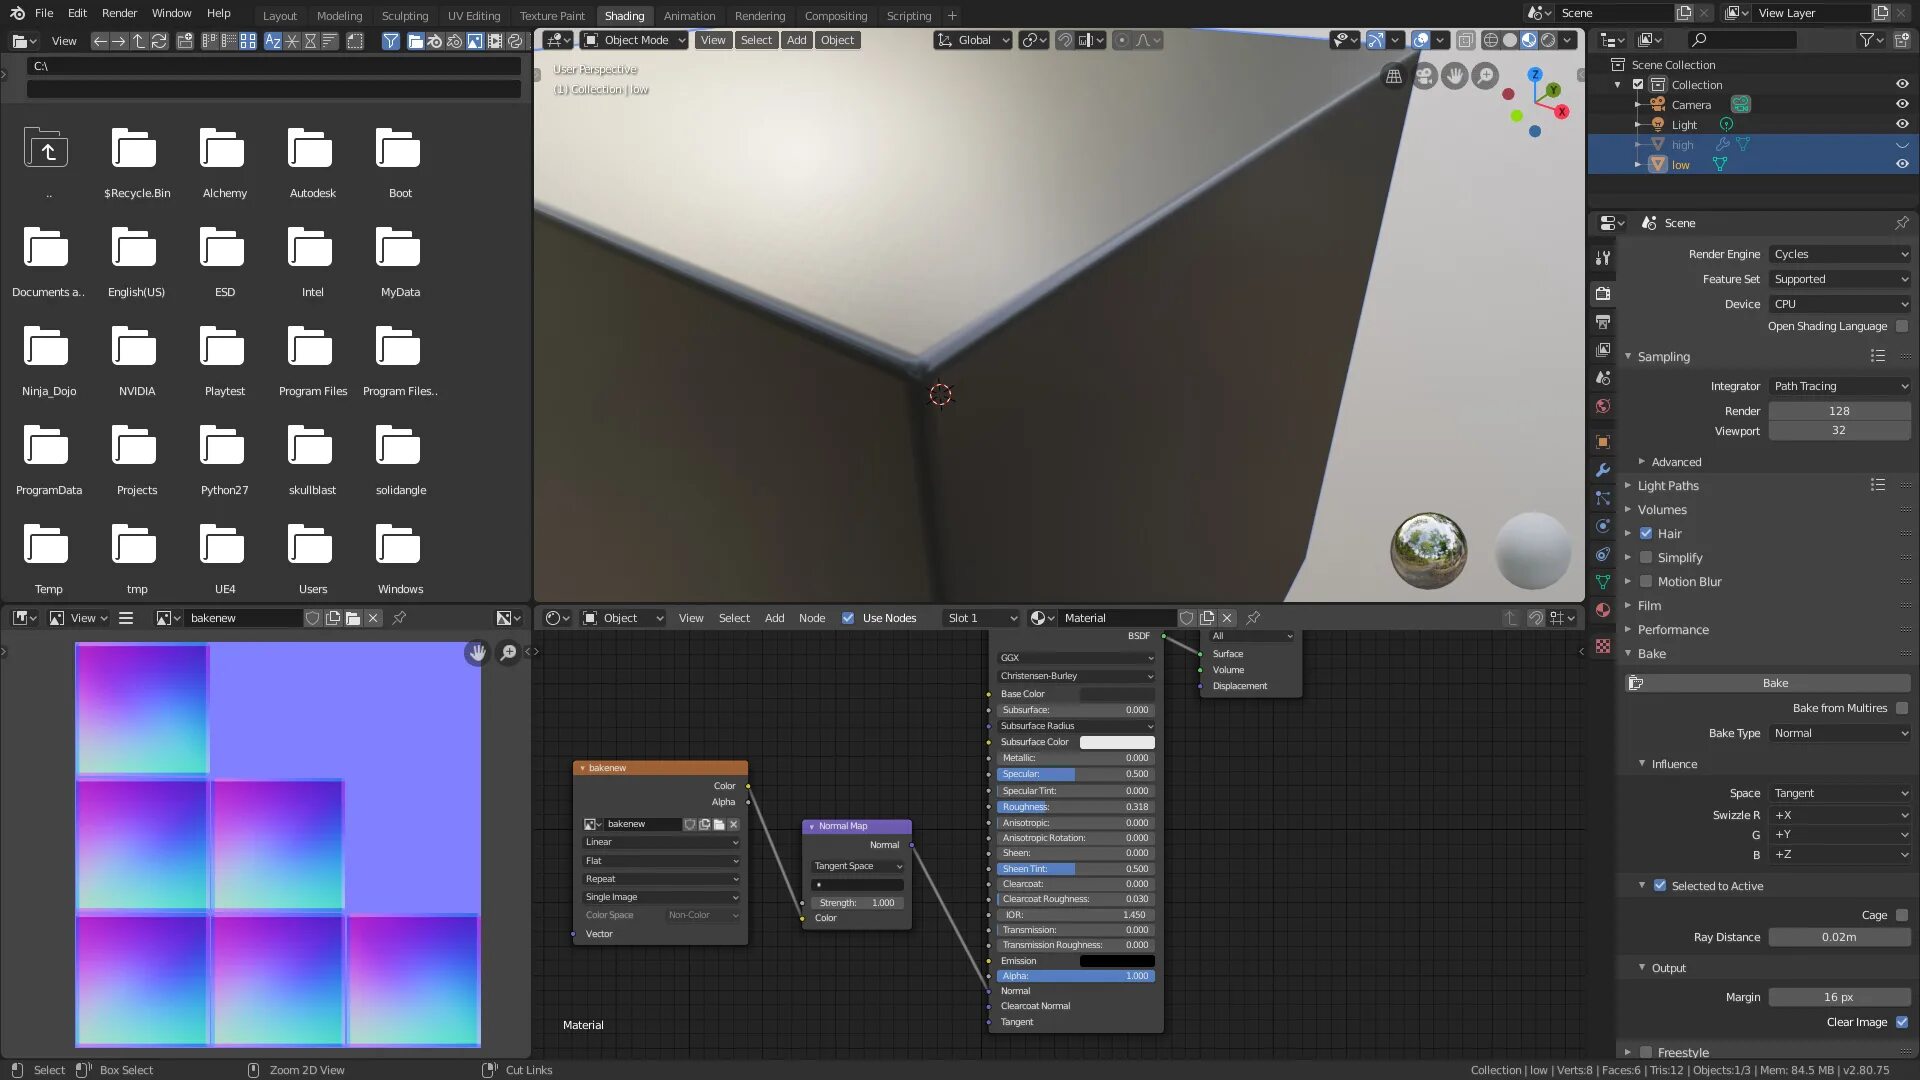1920x1080 pixels.
Task: Disable the Selected to Active checkbox
Action: (1660, 886)
